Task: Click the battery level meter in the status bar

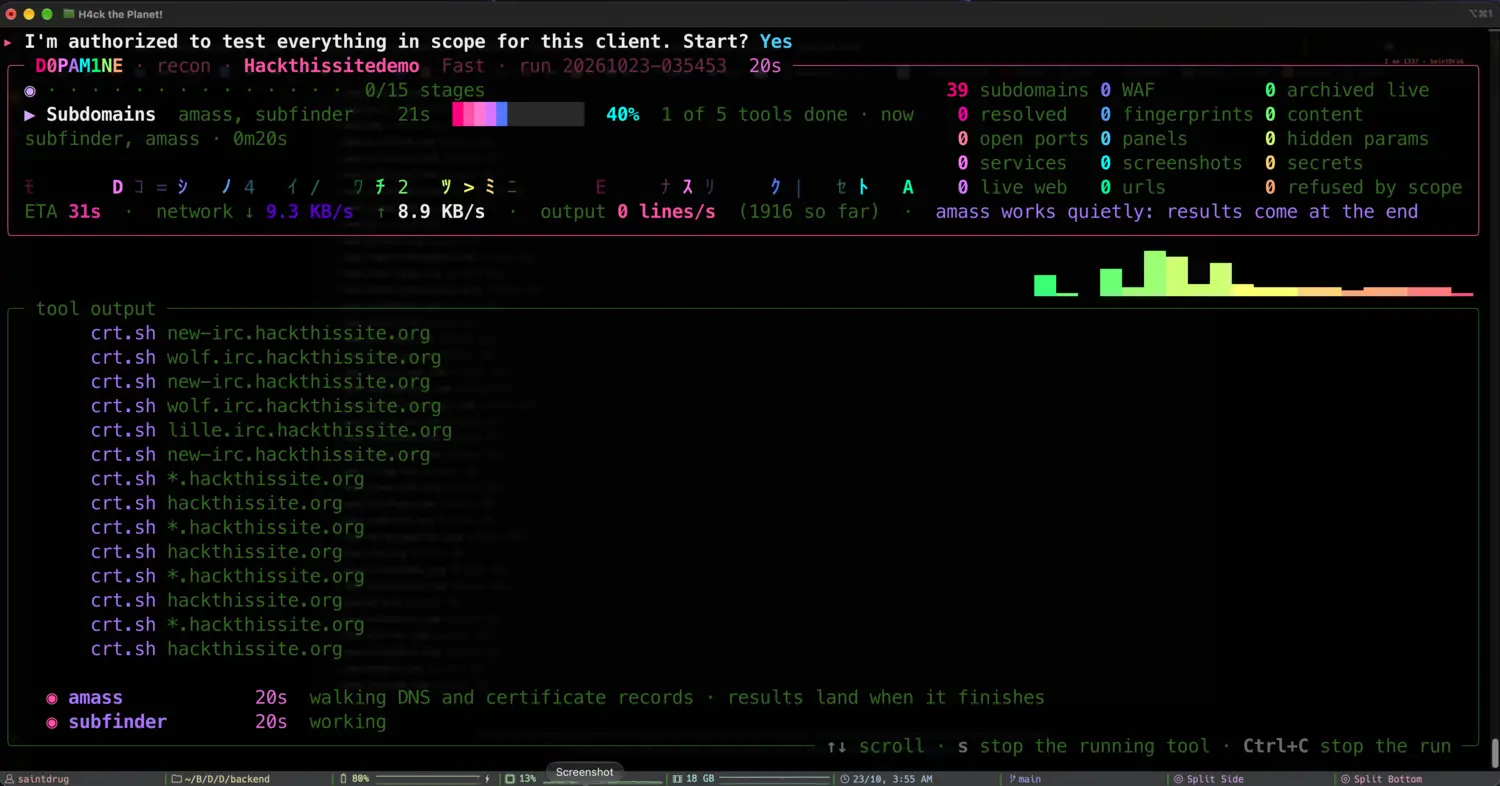Action: (x=426, y=778)
